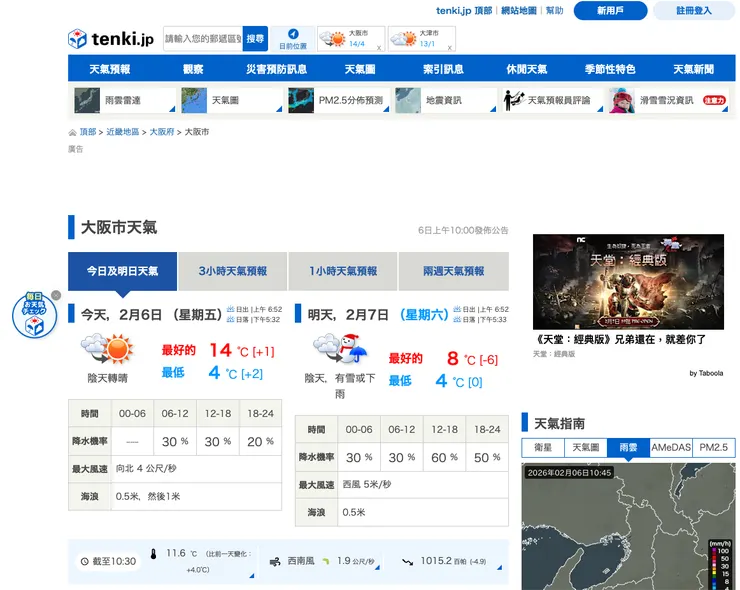The image size is (740, 590).
Task: Open the 災害預防訊息 main menu
Action: click(277, 69)
